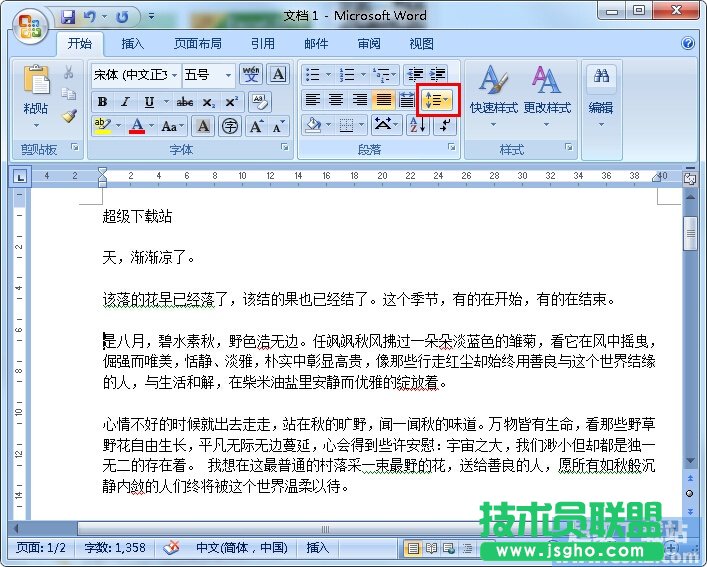This screenshot has height=567, width=707.
Task: Apply strikethrough formatting with the abc icon
Action: tap(184, 102)
